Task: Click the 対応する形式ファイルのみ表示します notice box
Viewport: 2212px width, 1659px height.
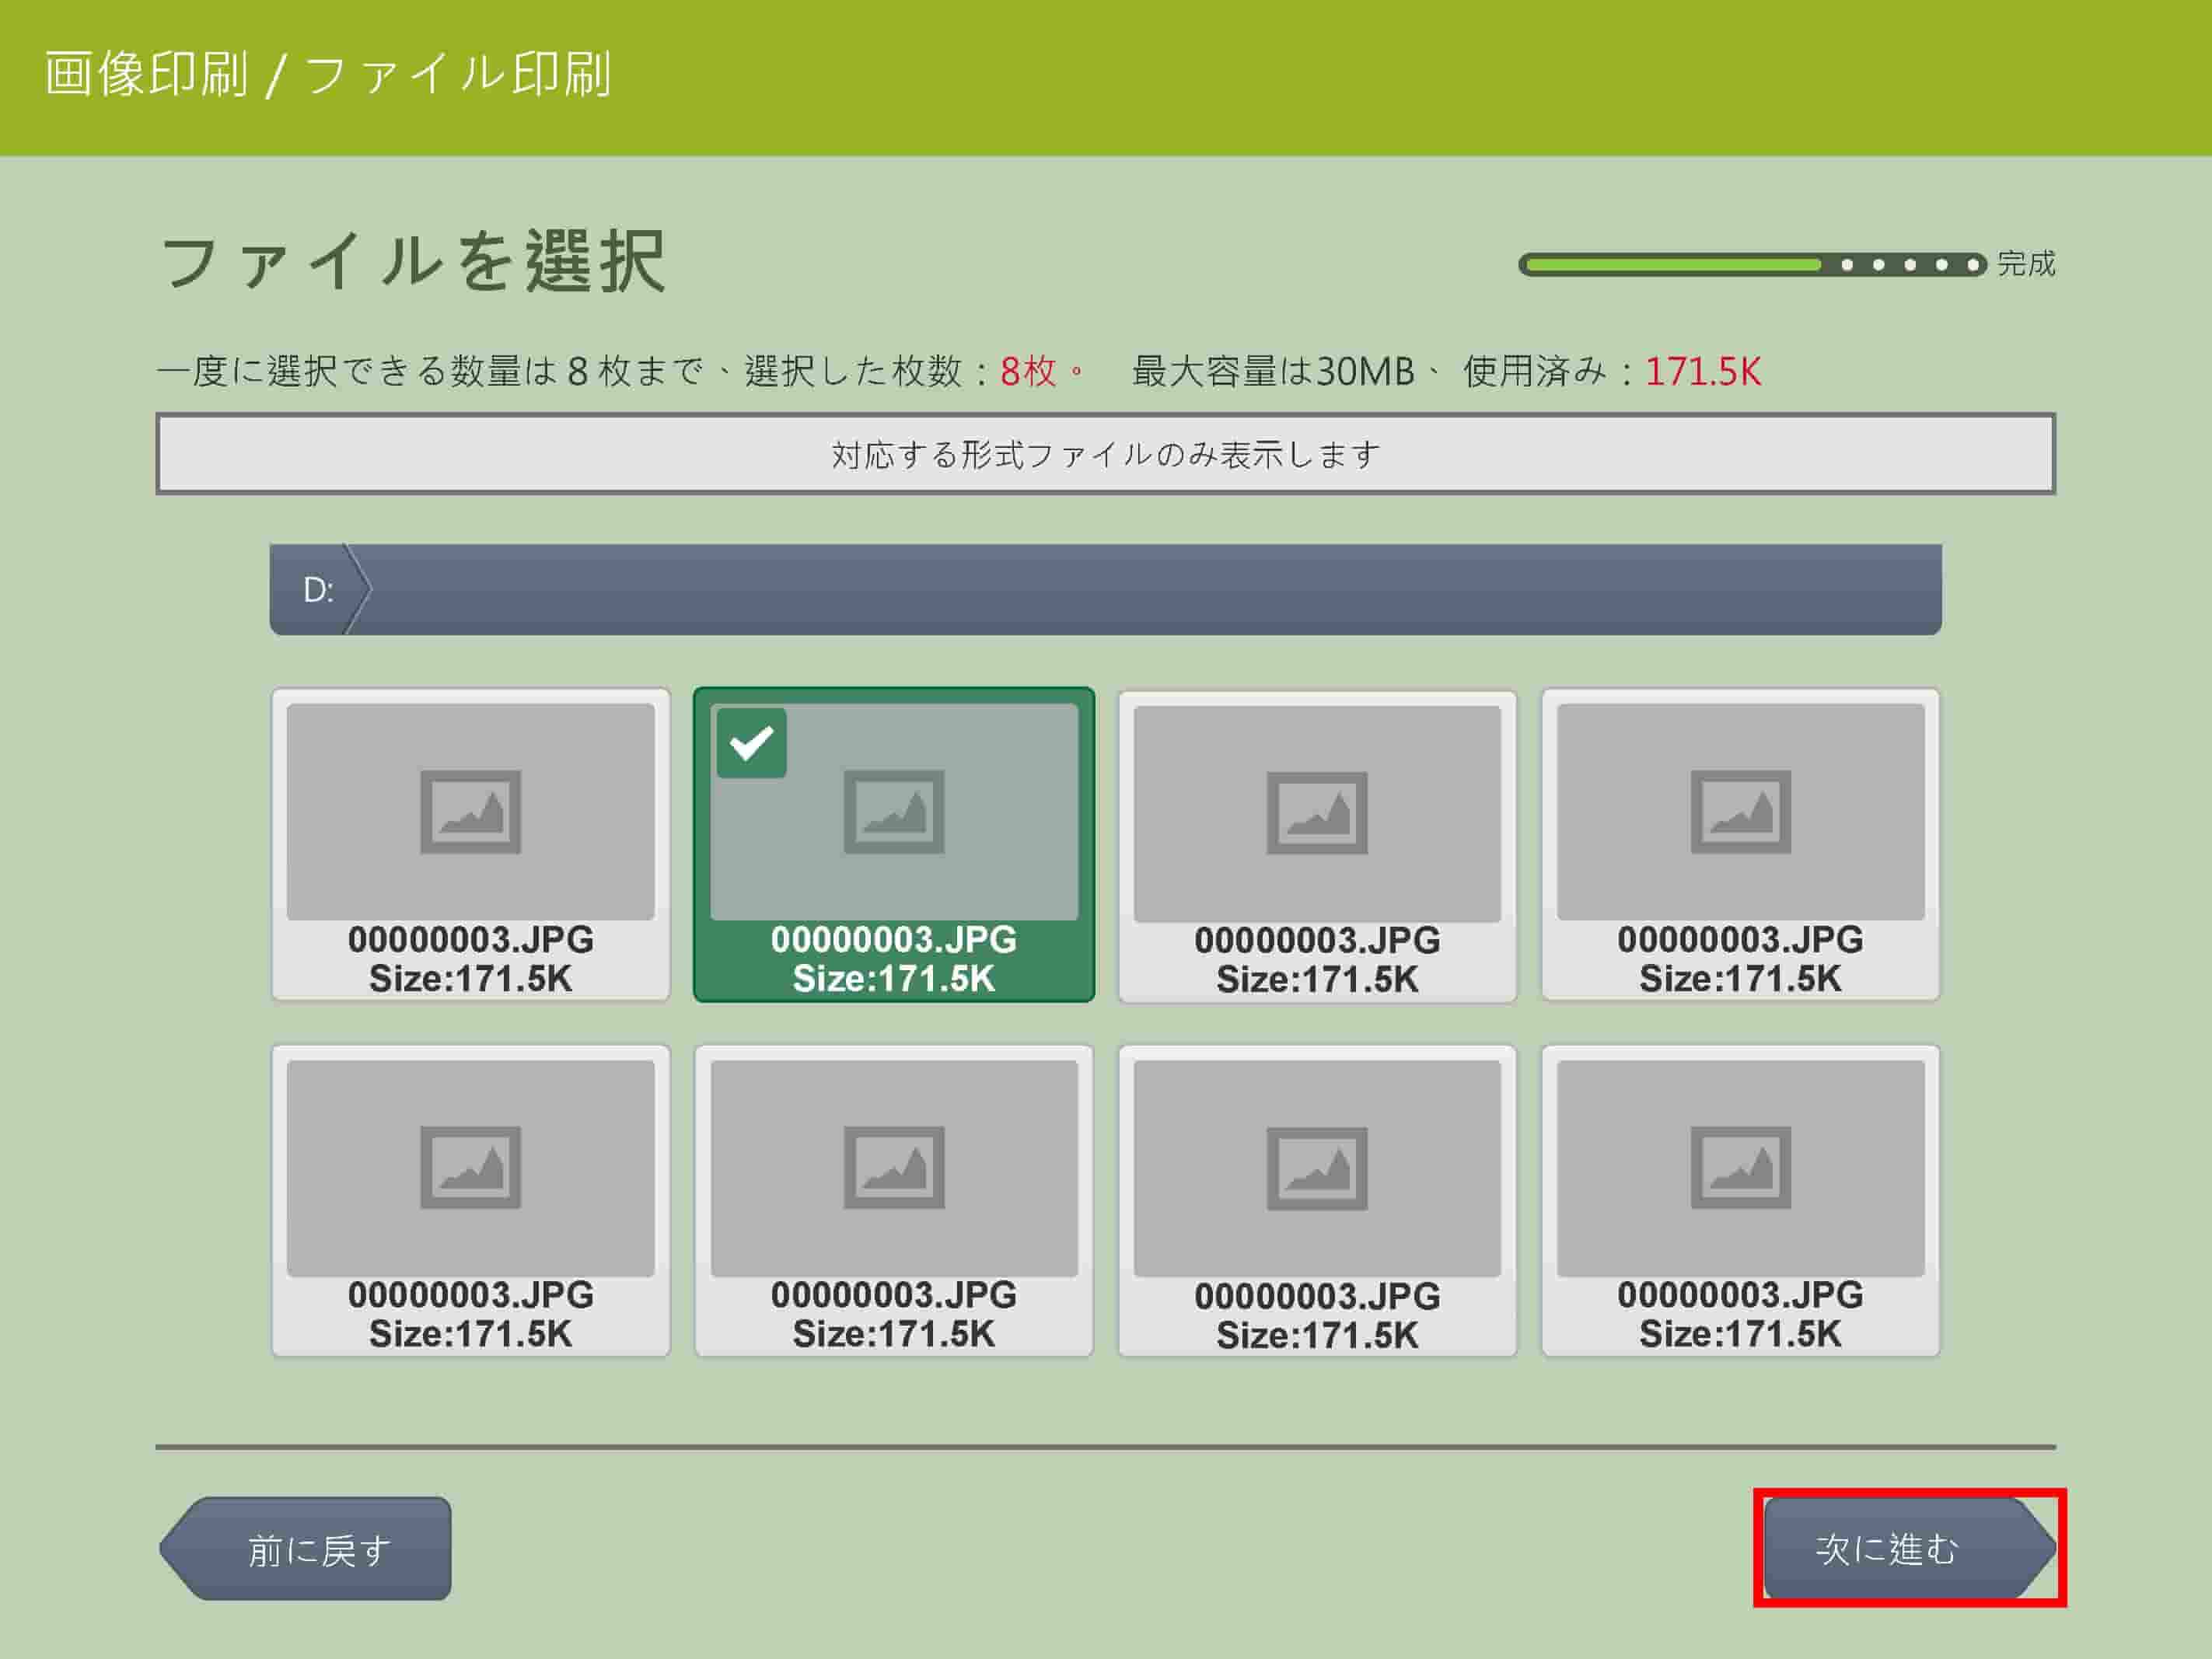Action: click(x=1105, y=454)
